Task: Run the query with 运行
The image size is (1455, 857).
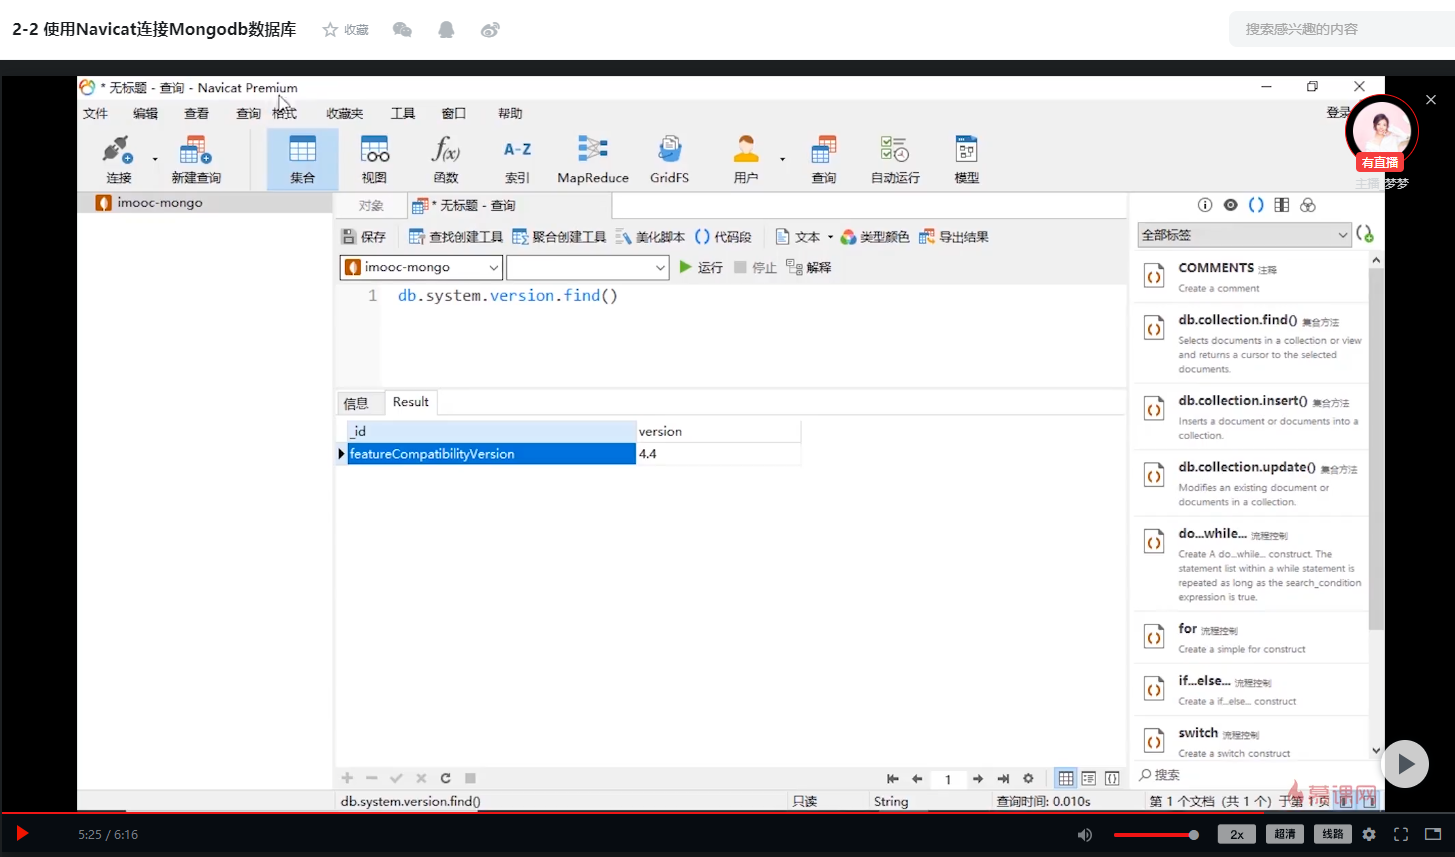Action: [700, 267]
